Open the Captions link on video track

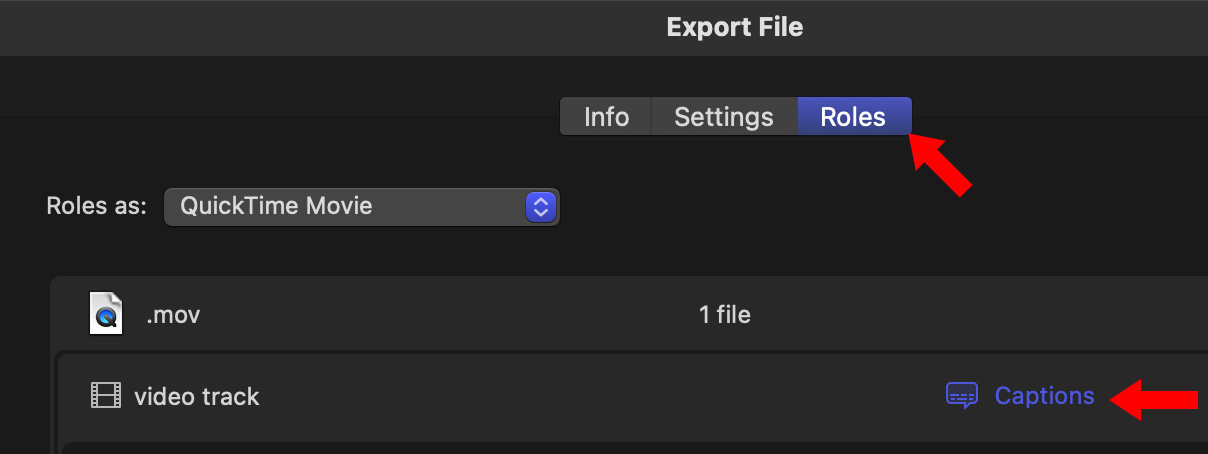pos(1044,396)
